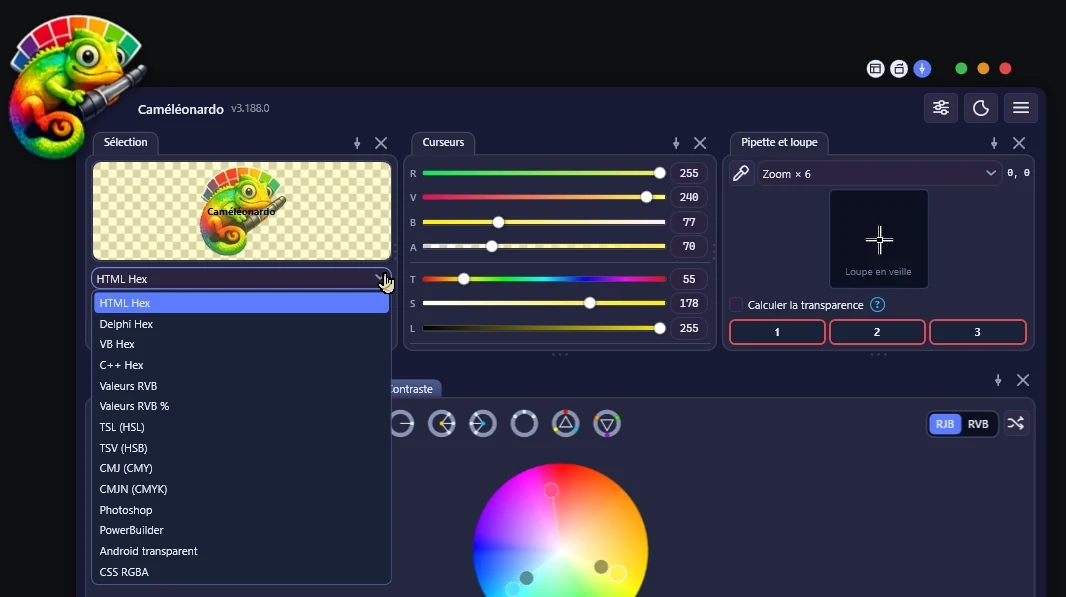Click magnifier preset button 1
The image size is (1066, 597).
777,332
